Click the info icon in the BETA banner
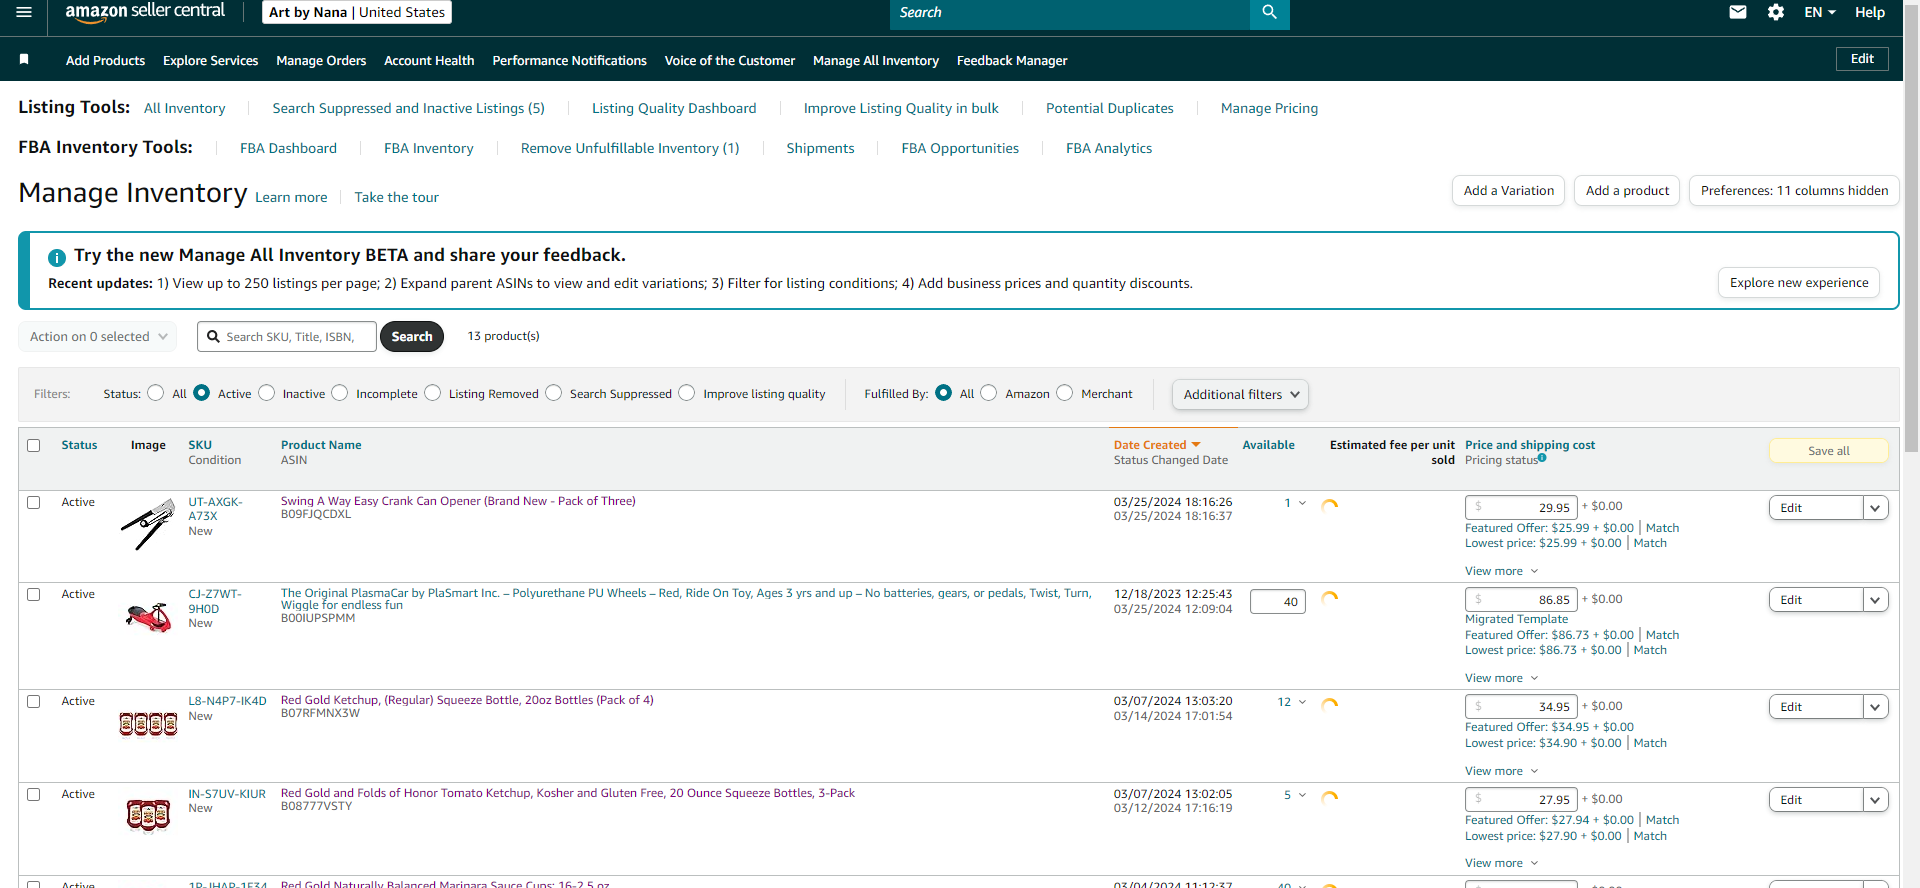Image resolution: width=1920 pixels, height=888 pixels. click(57, 257)
